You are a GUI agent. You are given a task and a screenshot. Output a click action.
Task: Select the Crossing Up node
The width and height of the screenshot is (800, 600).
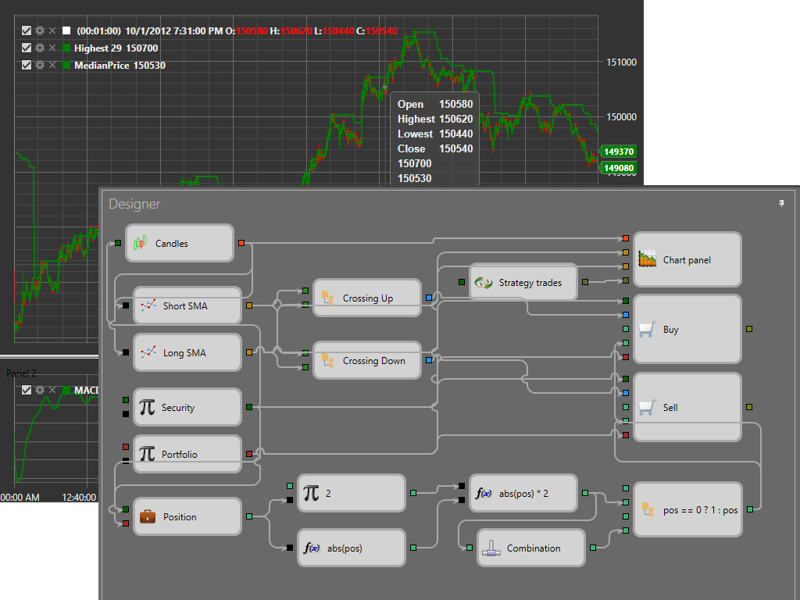point(367,298)
